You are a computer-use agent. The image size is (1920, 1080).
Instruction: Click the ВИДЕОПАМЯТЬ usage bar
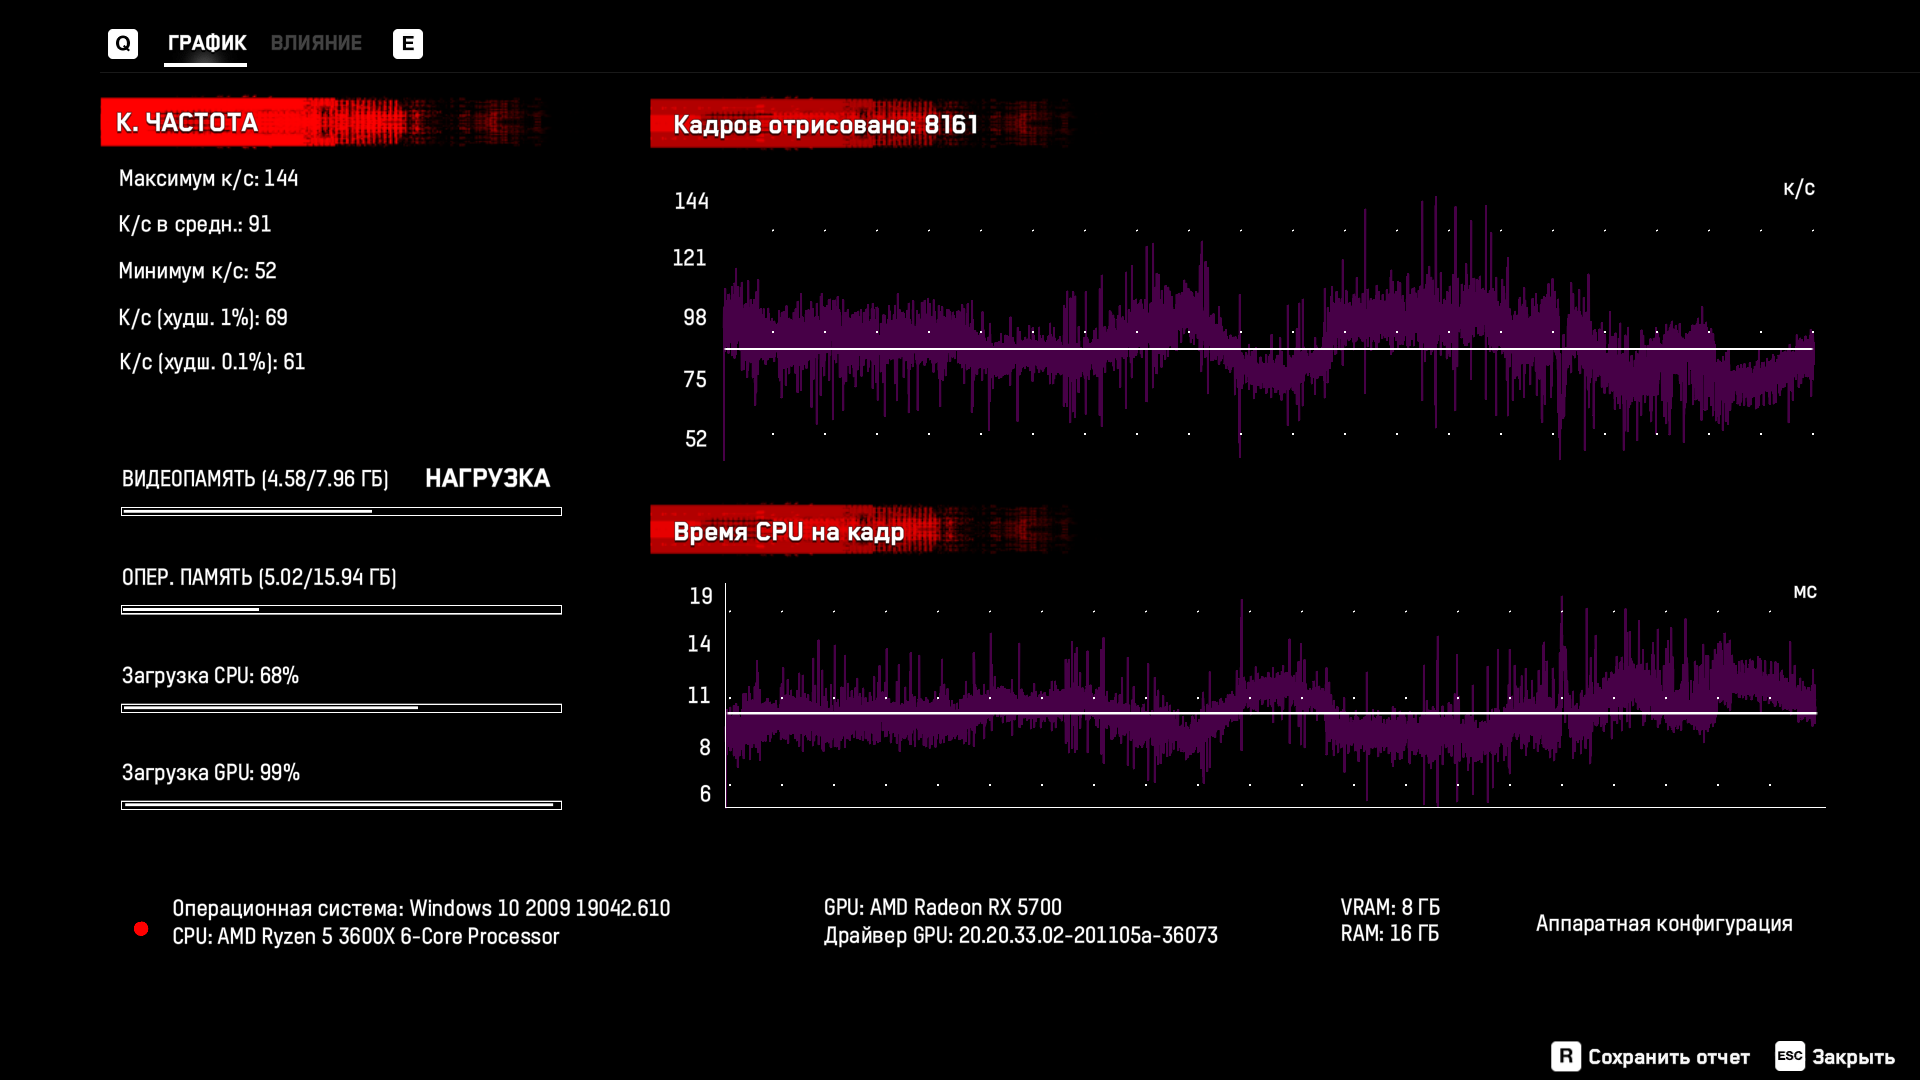pos(341,511)
